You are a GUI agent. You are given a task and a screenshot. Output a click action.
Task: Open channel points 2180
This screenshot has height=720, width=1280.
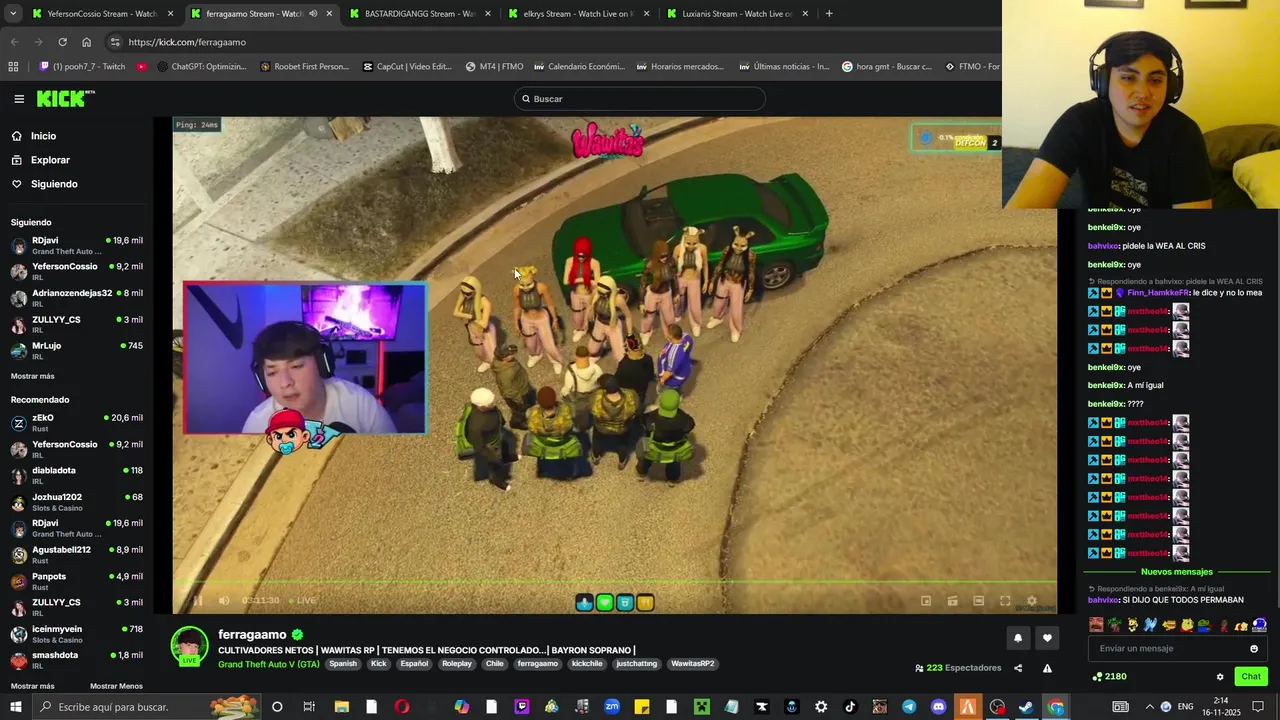click(x=1110, y=677)
